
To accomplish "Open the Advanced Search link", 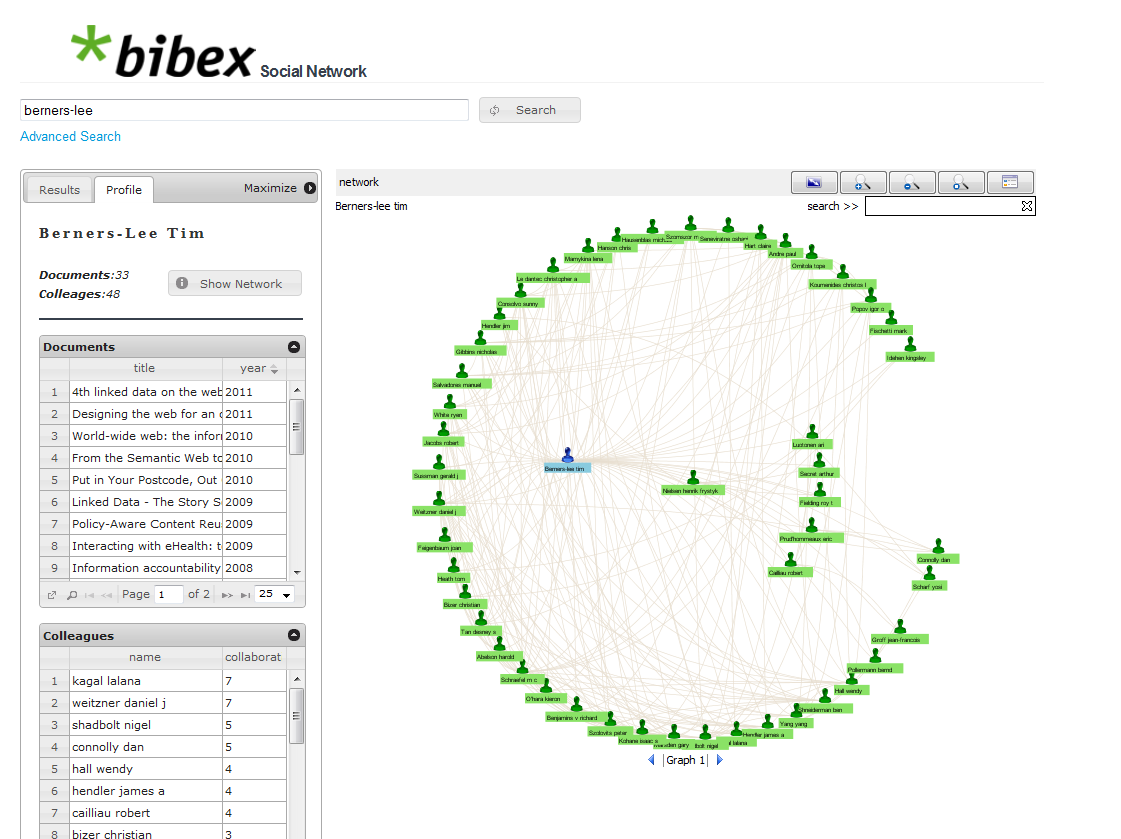I will coord(70,136).
